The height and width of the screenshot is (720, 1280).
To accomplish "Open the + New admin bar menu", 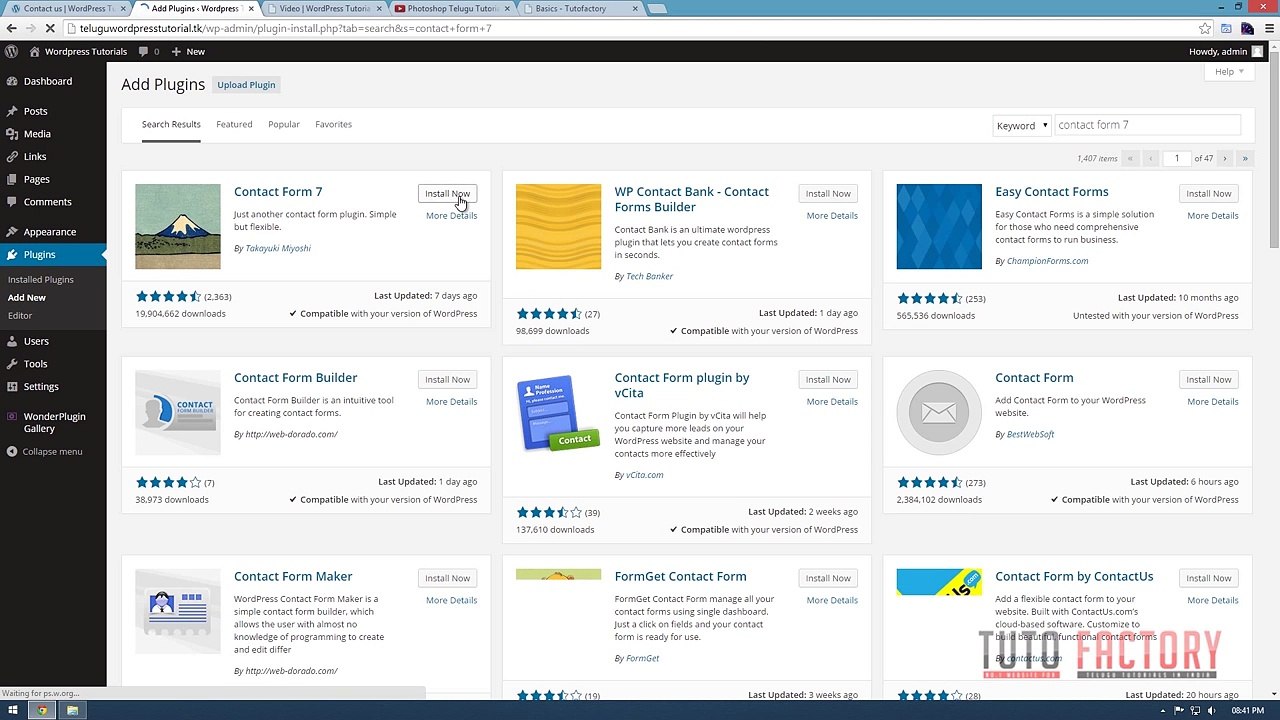I will tap(188, 51).
